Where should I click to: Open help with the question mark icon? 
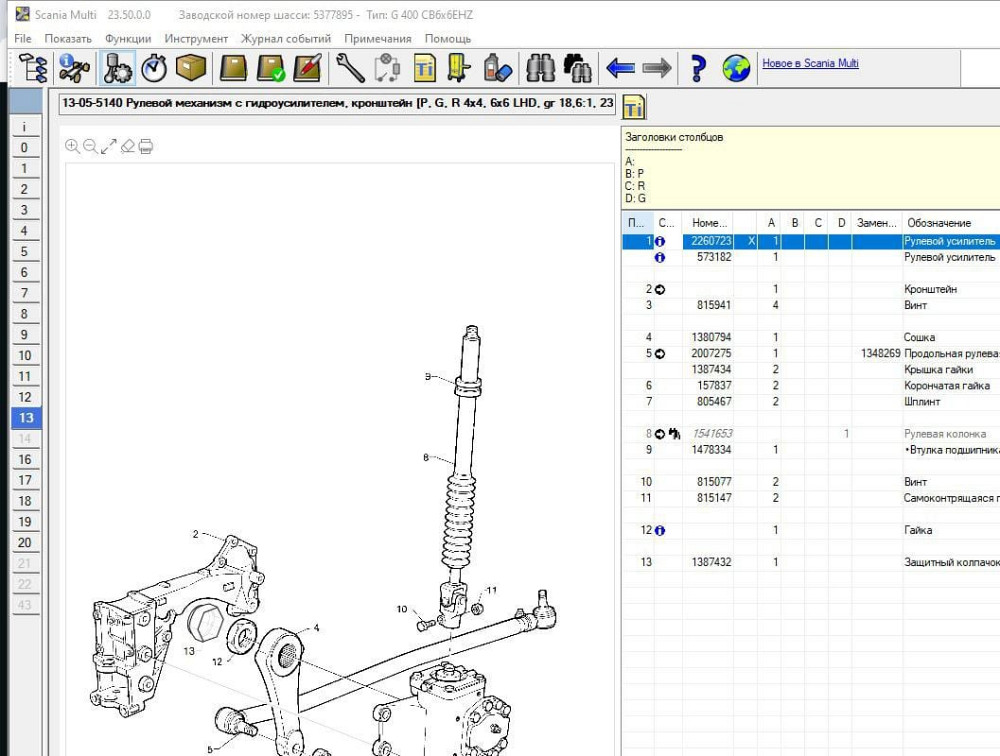pyautogui.click(x=698, y=68)
